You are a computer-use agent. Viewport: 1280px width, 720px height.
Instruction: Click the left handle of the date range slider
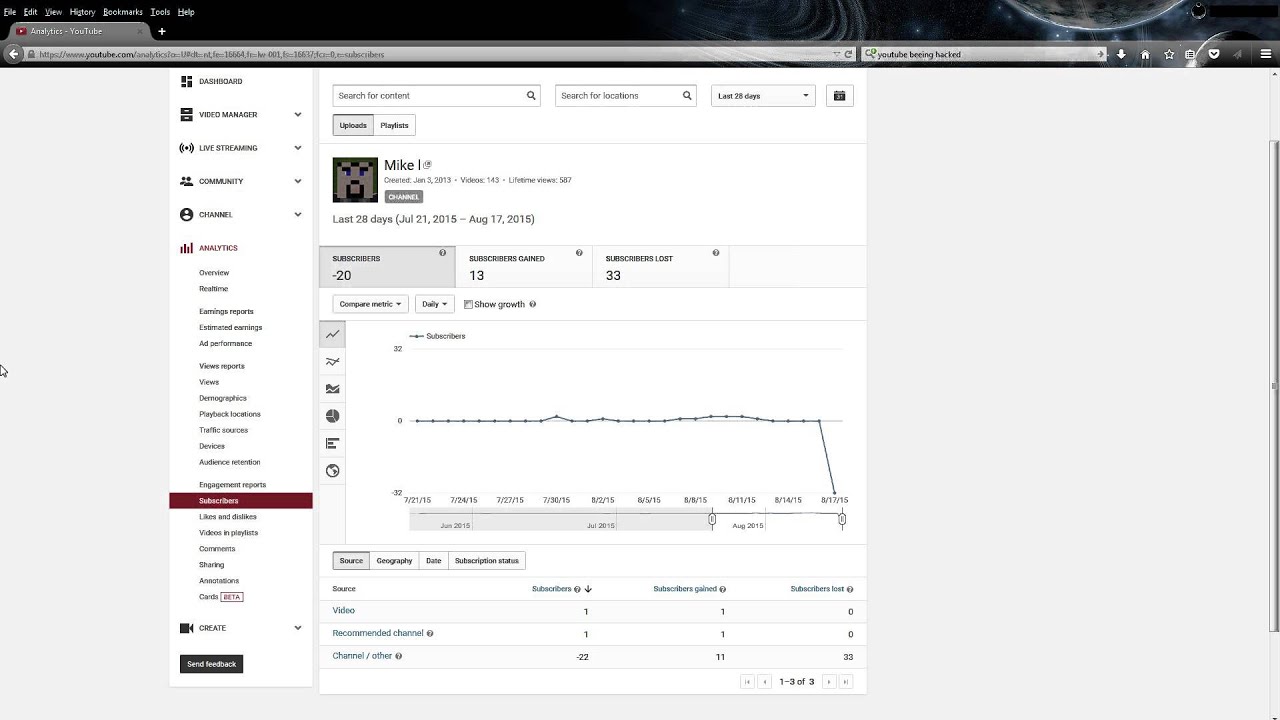(713, 519)
